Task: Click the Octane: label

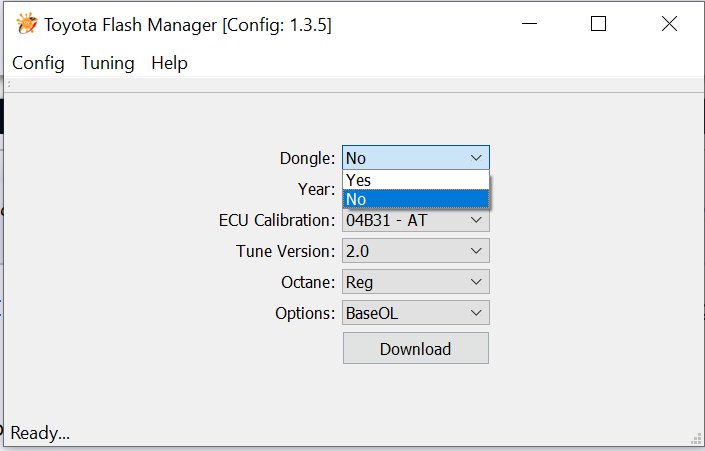Action: (308, 282)
